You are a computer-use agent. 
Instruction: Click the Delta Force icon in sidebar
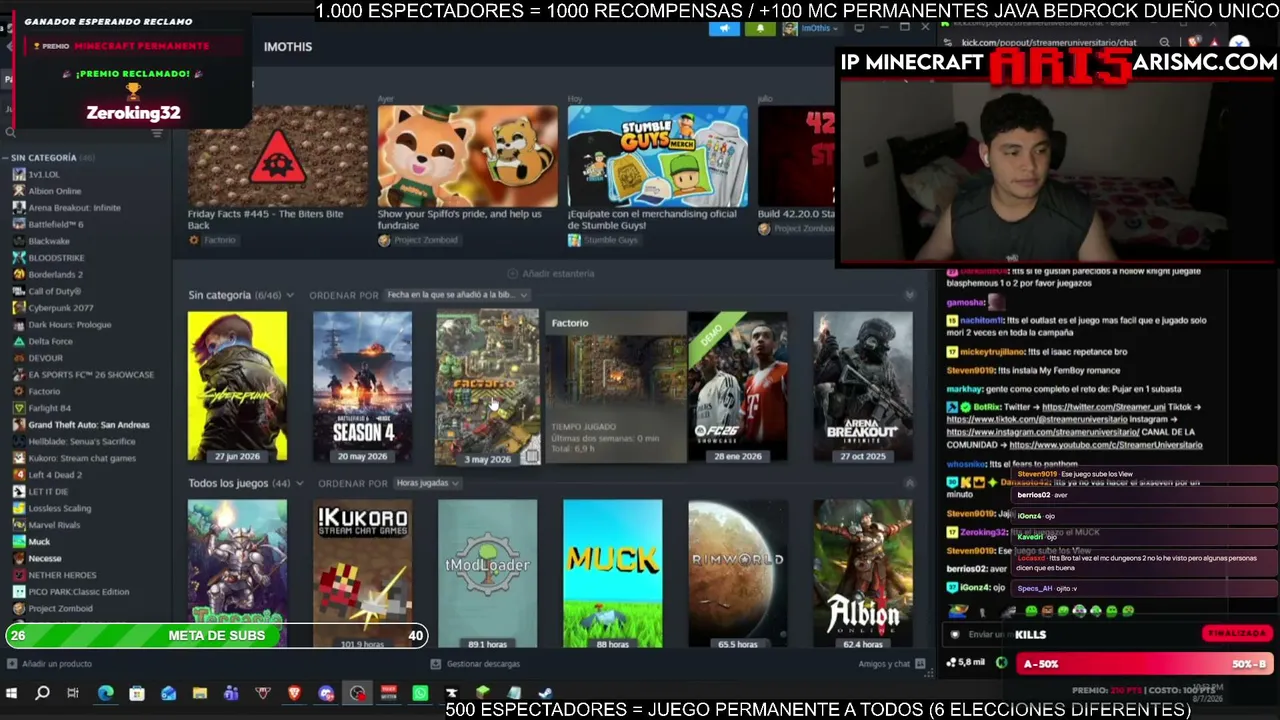(x=19, y=341)
